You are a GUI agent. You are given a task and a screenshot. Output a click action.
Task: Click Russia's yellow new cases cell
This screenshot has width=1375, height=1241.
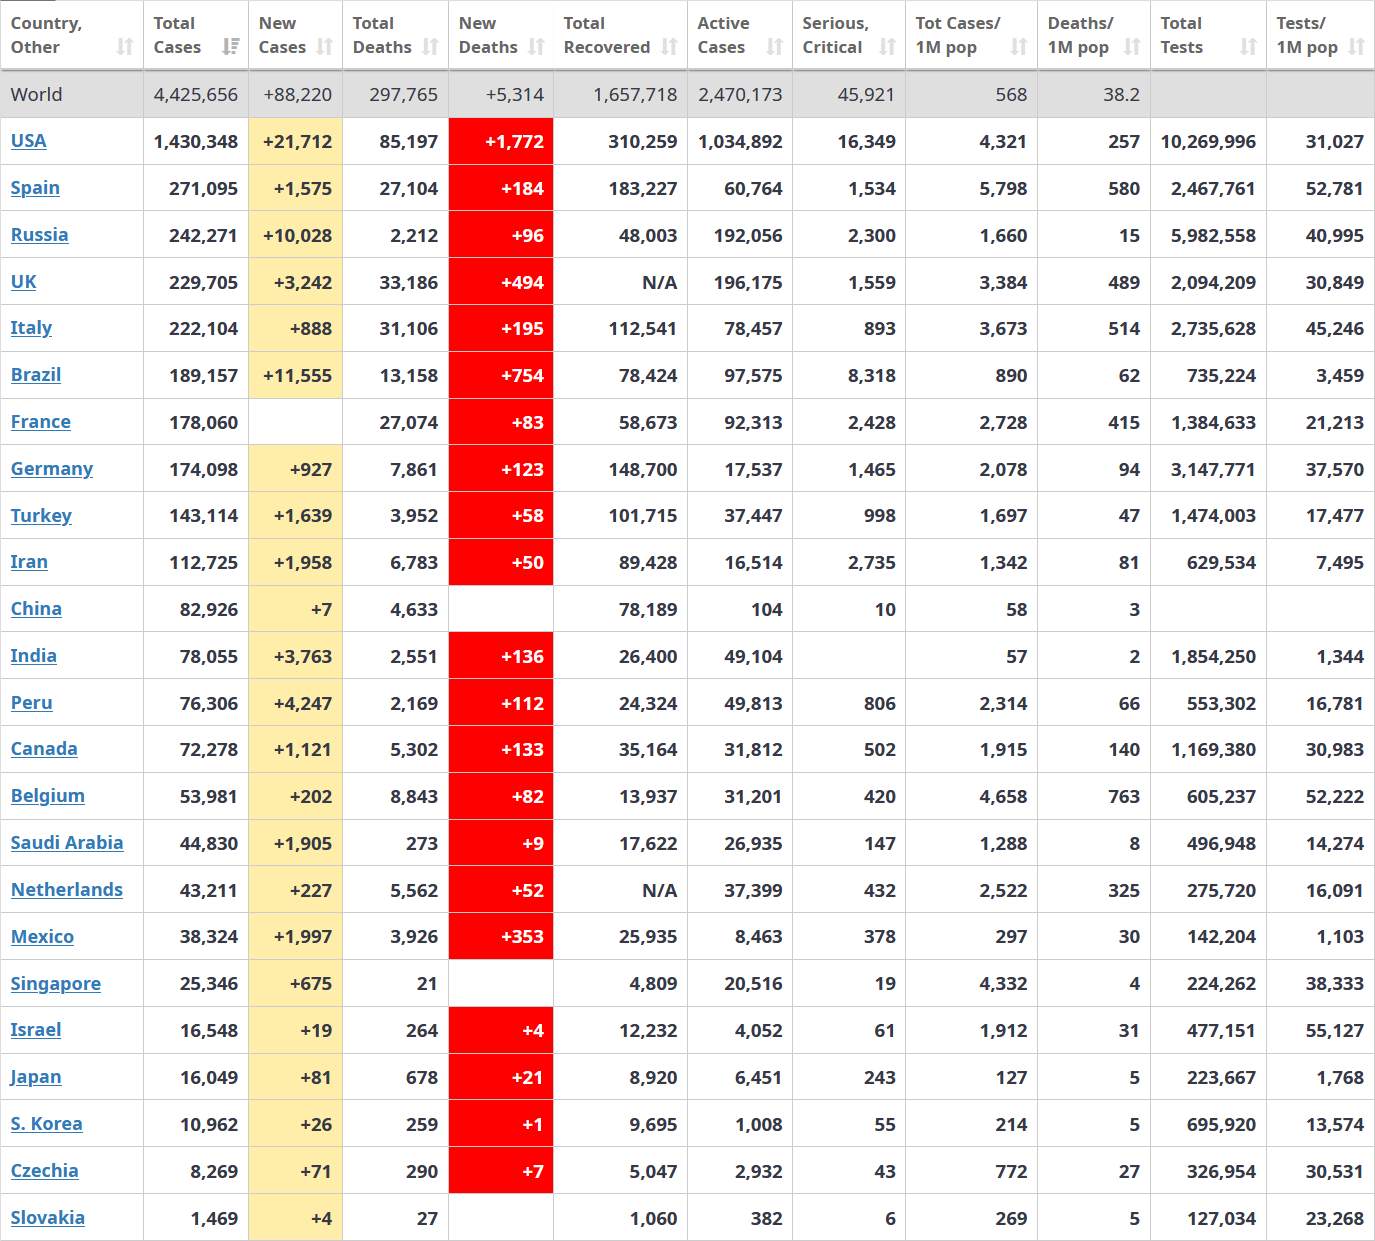(296, 235)
